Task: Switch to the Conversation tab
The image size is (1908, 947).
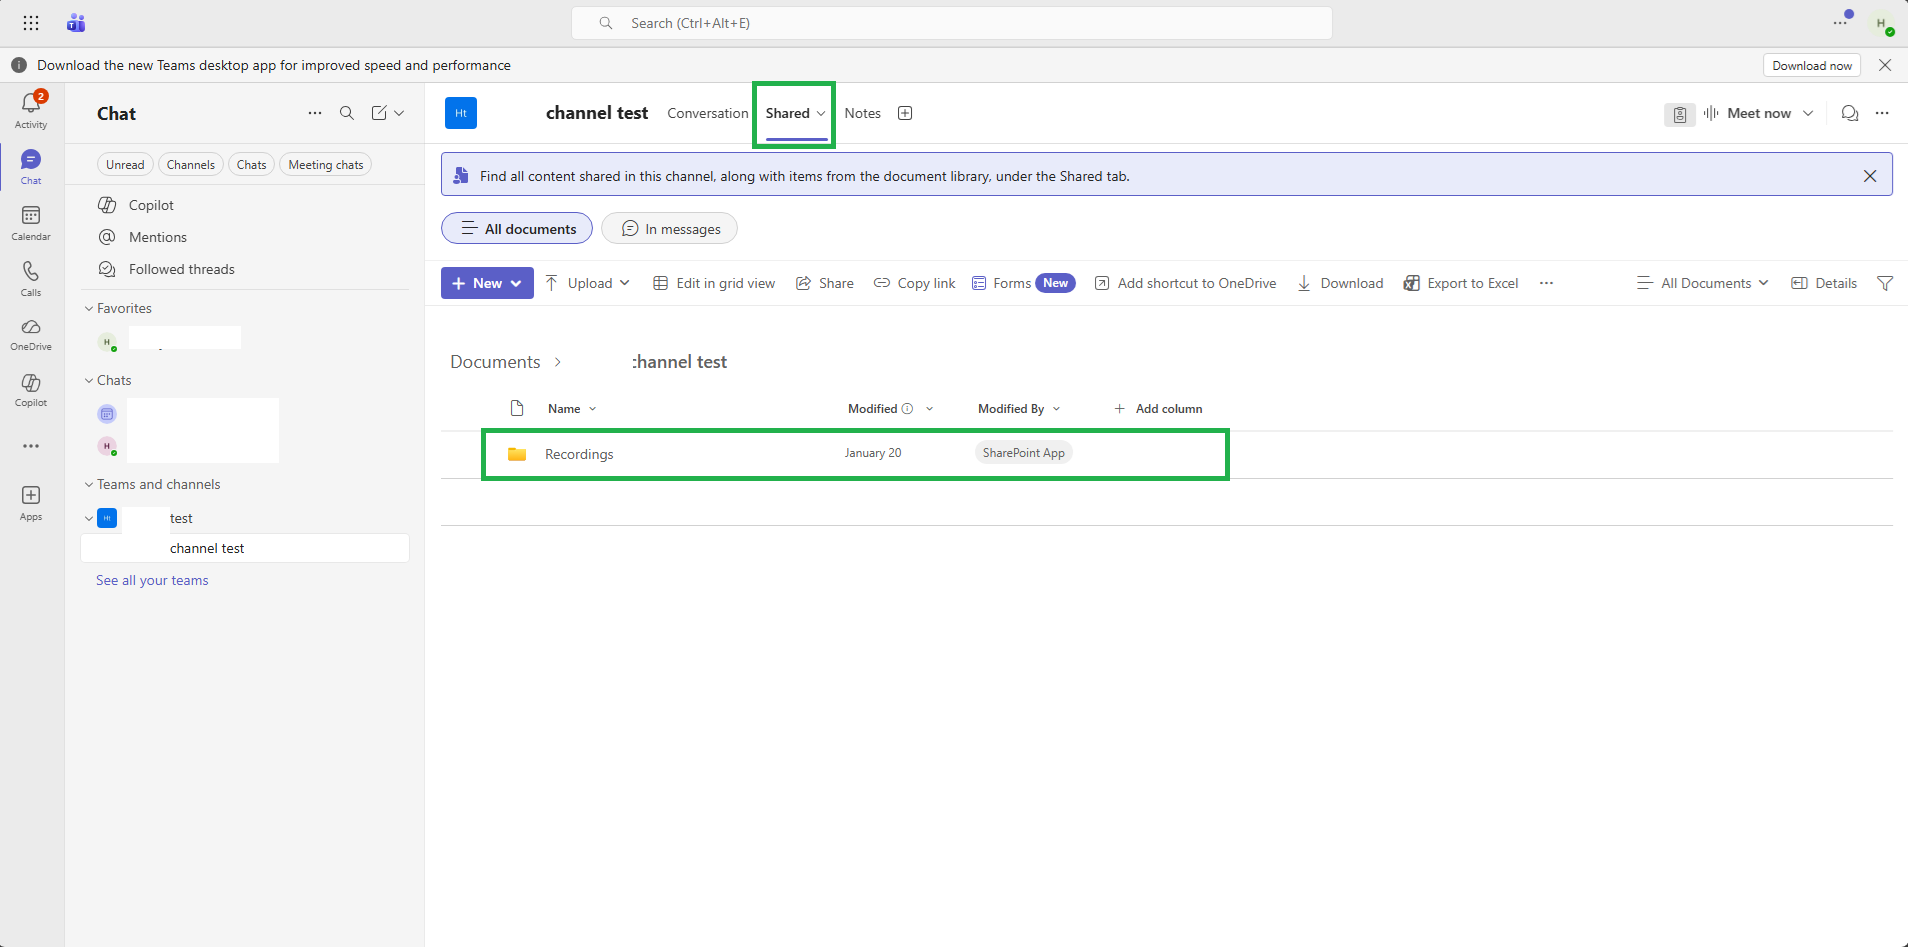Action: (x=708, y=113)
